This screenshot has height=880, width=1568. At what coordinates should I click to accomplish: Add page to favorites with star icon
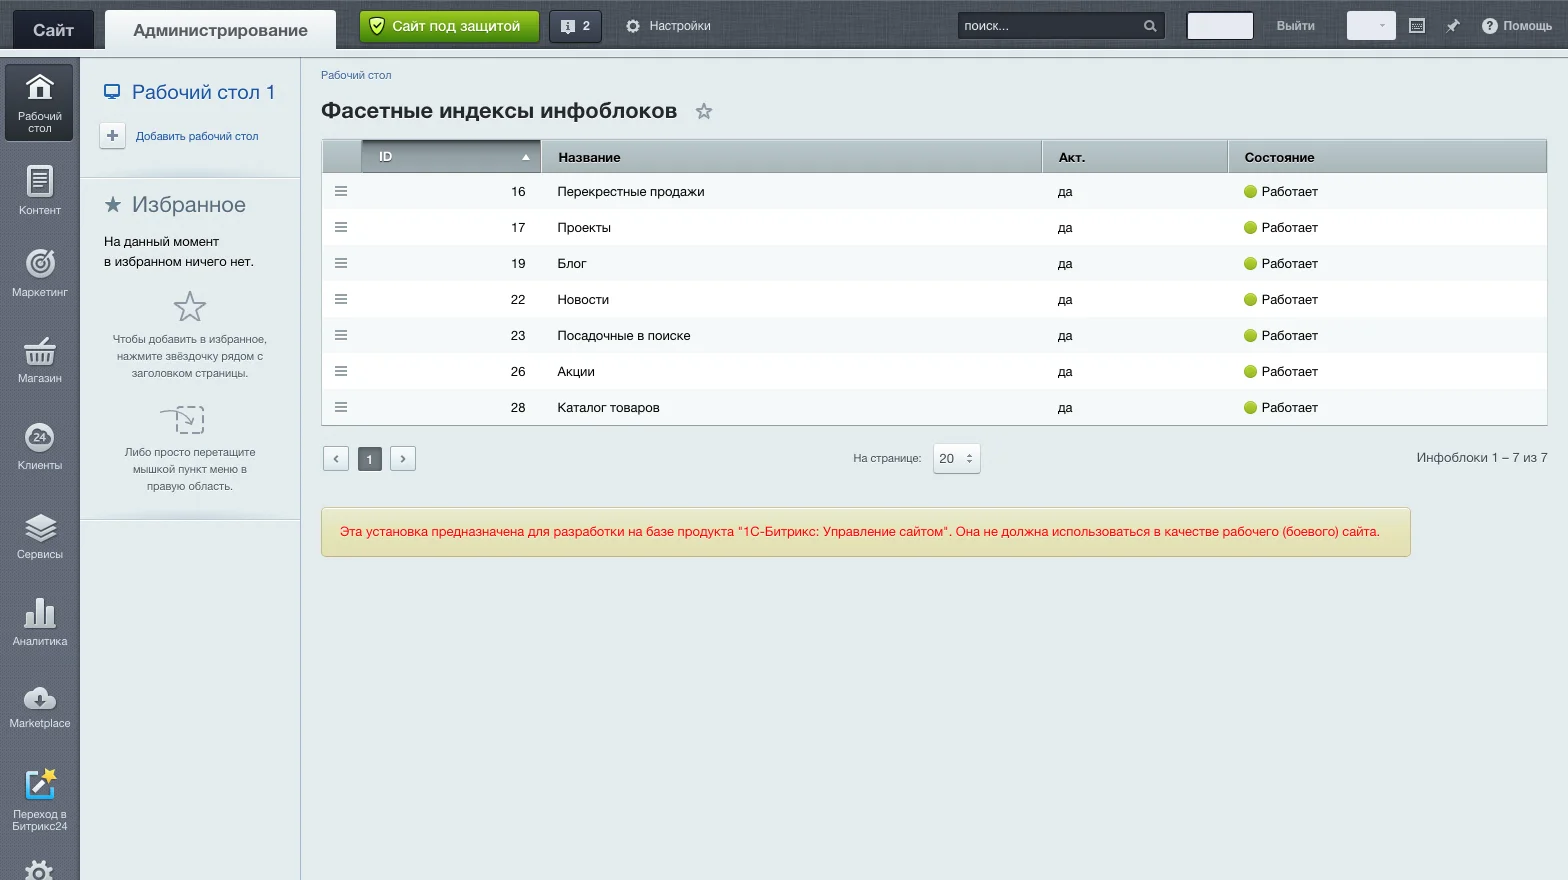point(704,111)
